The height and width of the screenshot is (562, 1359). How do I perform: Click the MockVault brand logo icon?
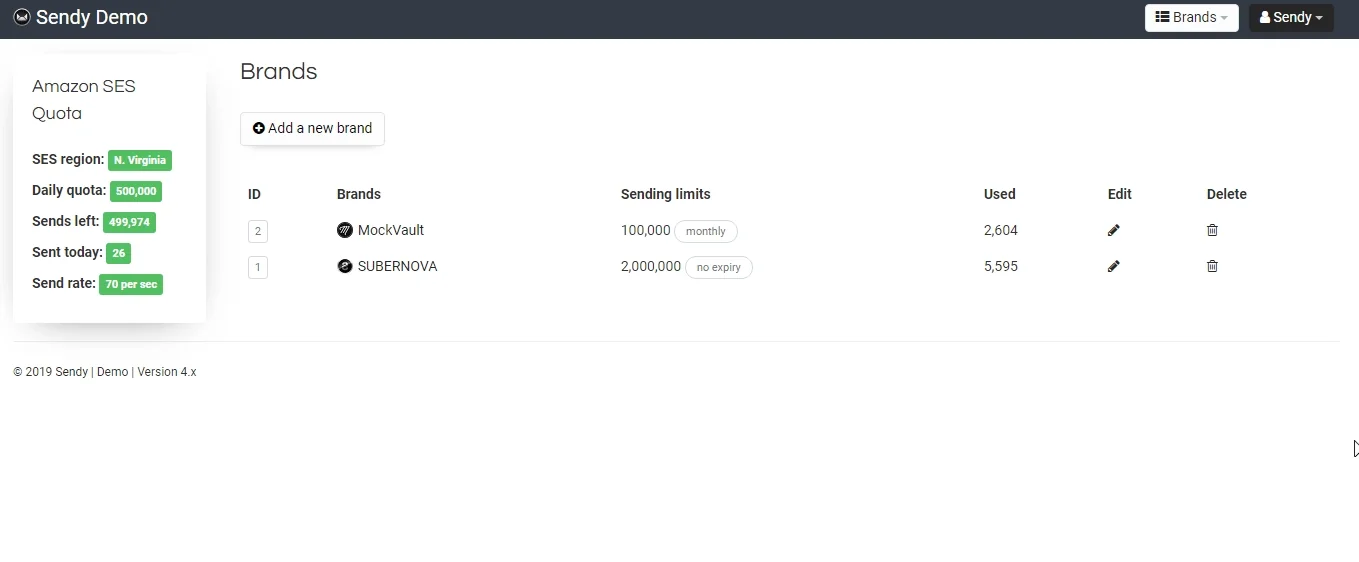[345, 230]
